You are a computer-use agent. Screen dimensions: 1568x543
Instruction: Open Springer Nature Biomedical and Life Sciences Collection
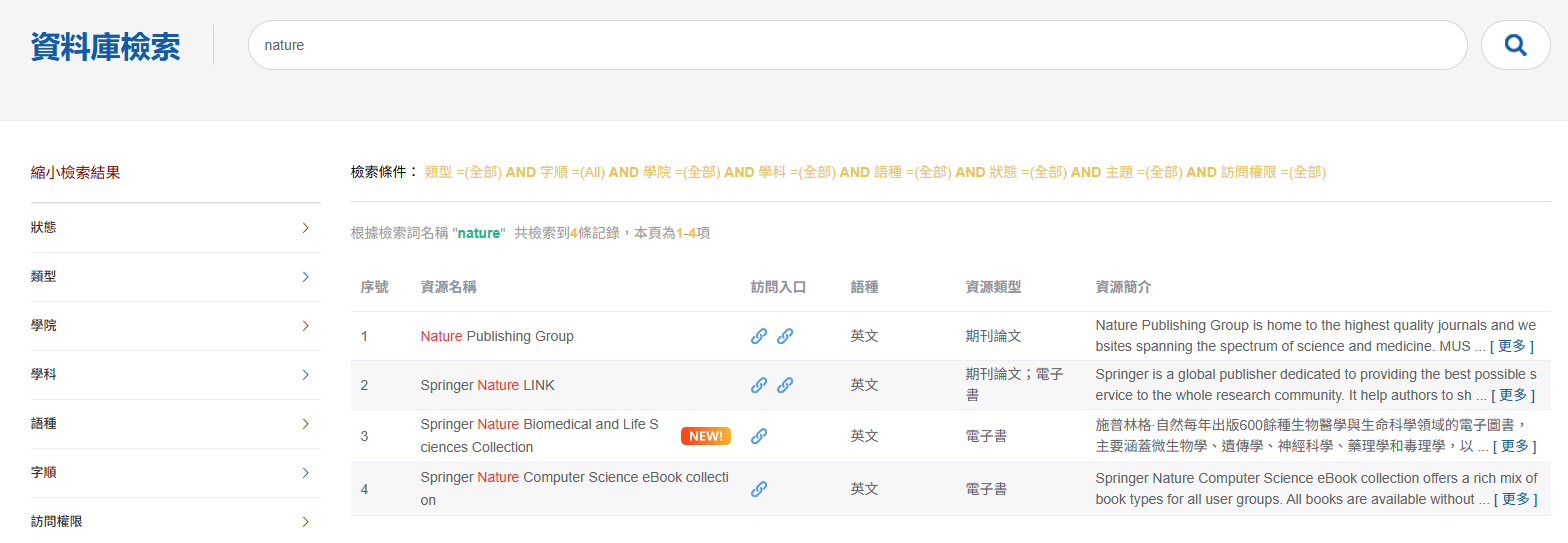click(x=540, y=436)
